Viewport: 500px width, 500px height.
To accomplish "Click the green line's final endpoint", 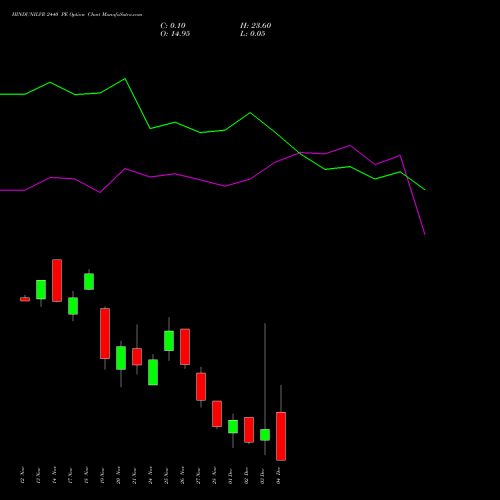I will (x=425, y=190).
